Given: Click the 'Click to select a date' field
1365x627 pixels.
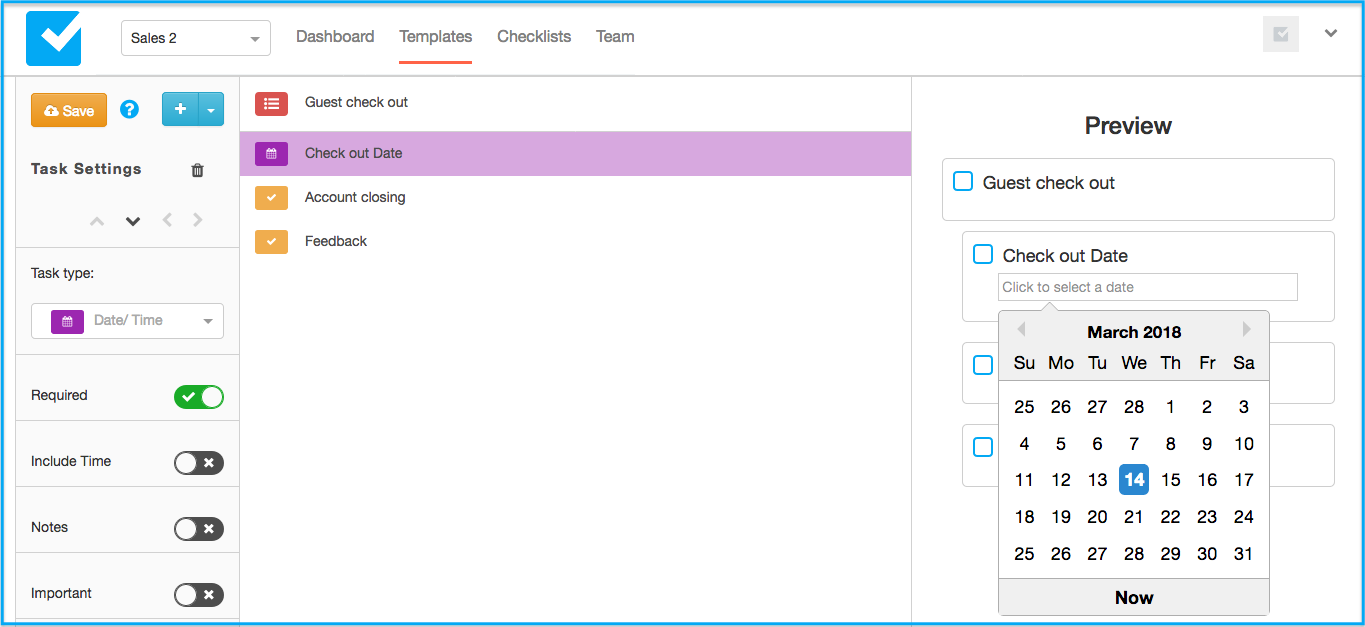Looking at the screenshot, I should (x=1147, y=287).
